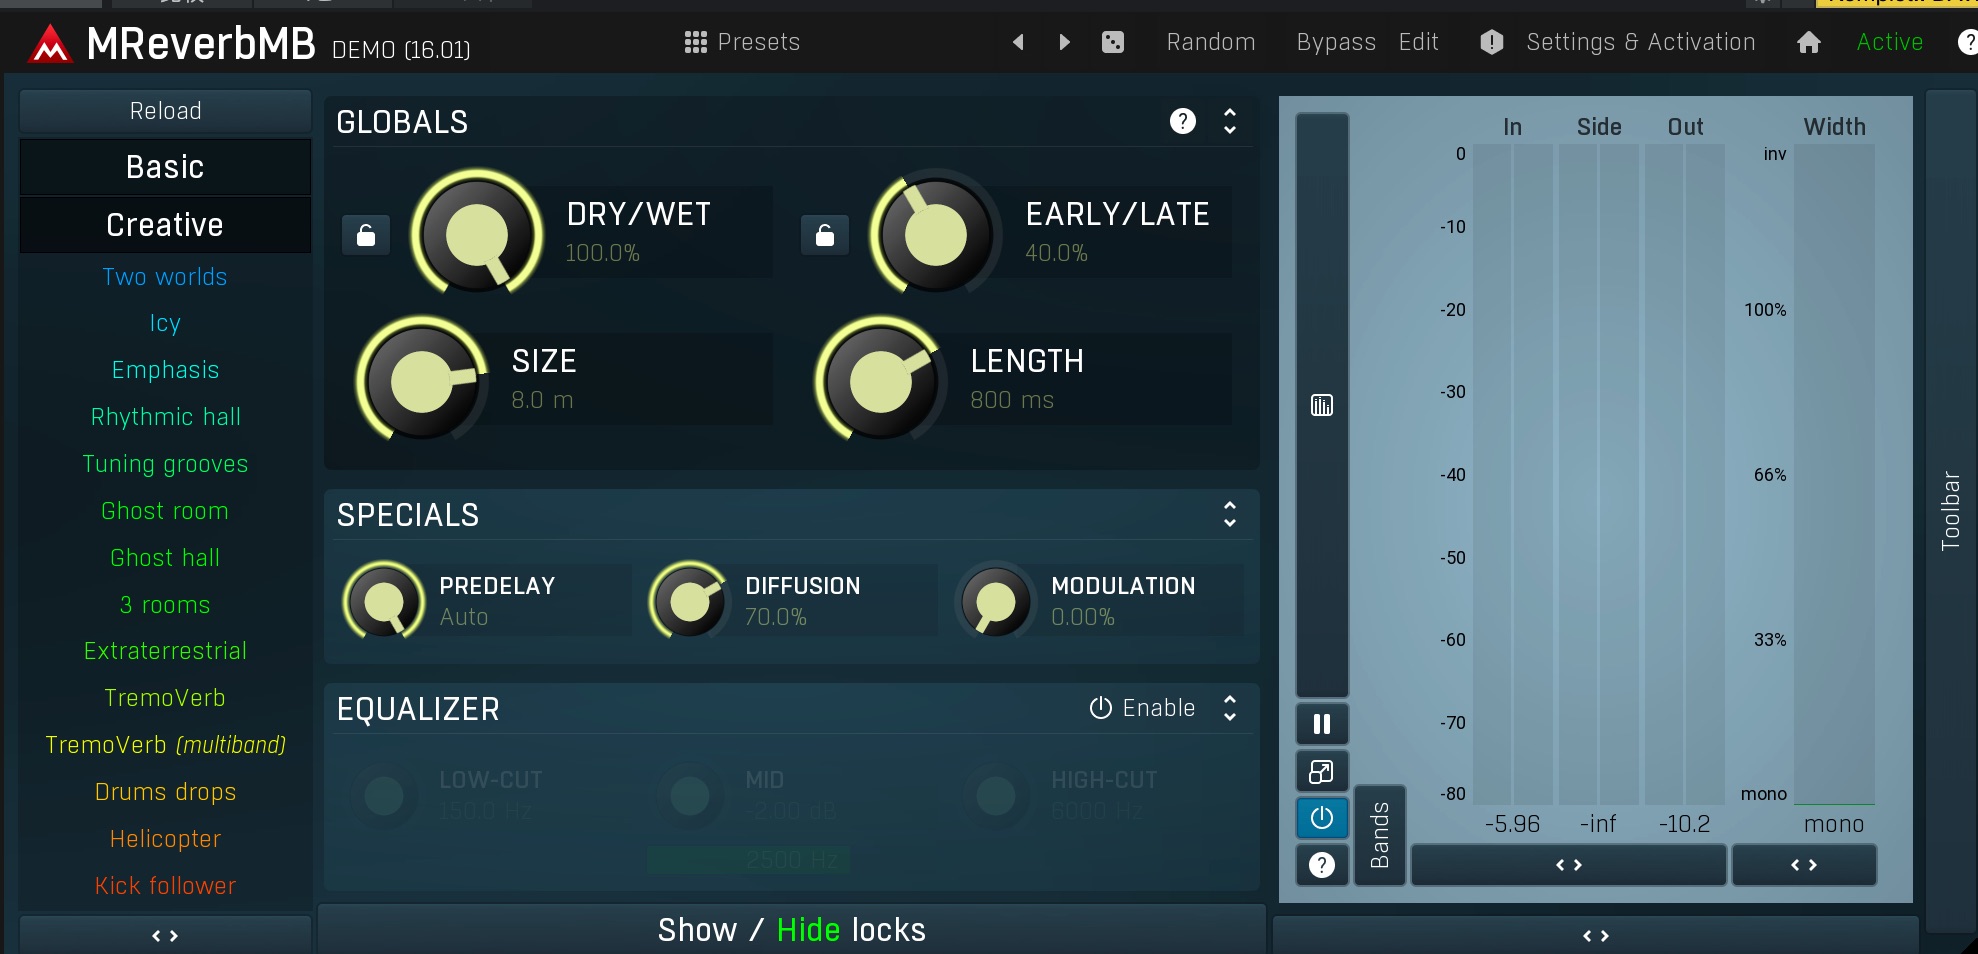The image size is (1978, 954).
Task: Pause the meter display
Action: 1321,724
